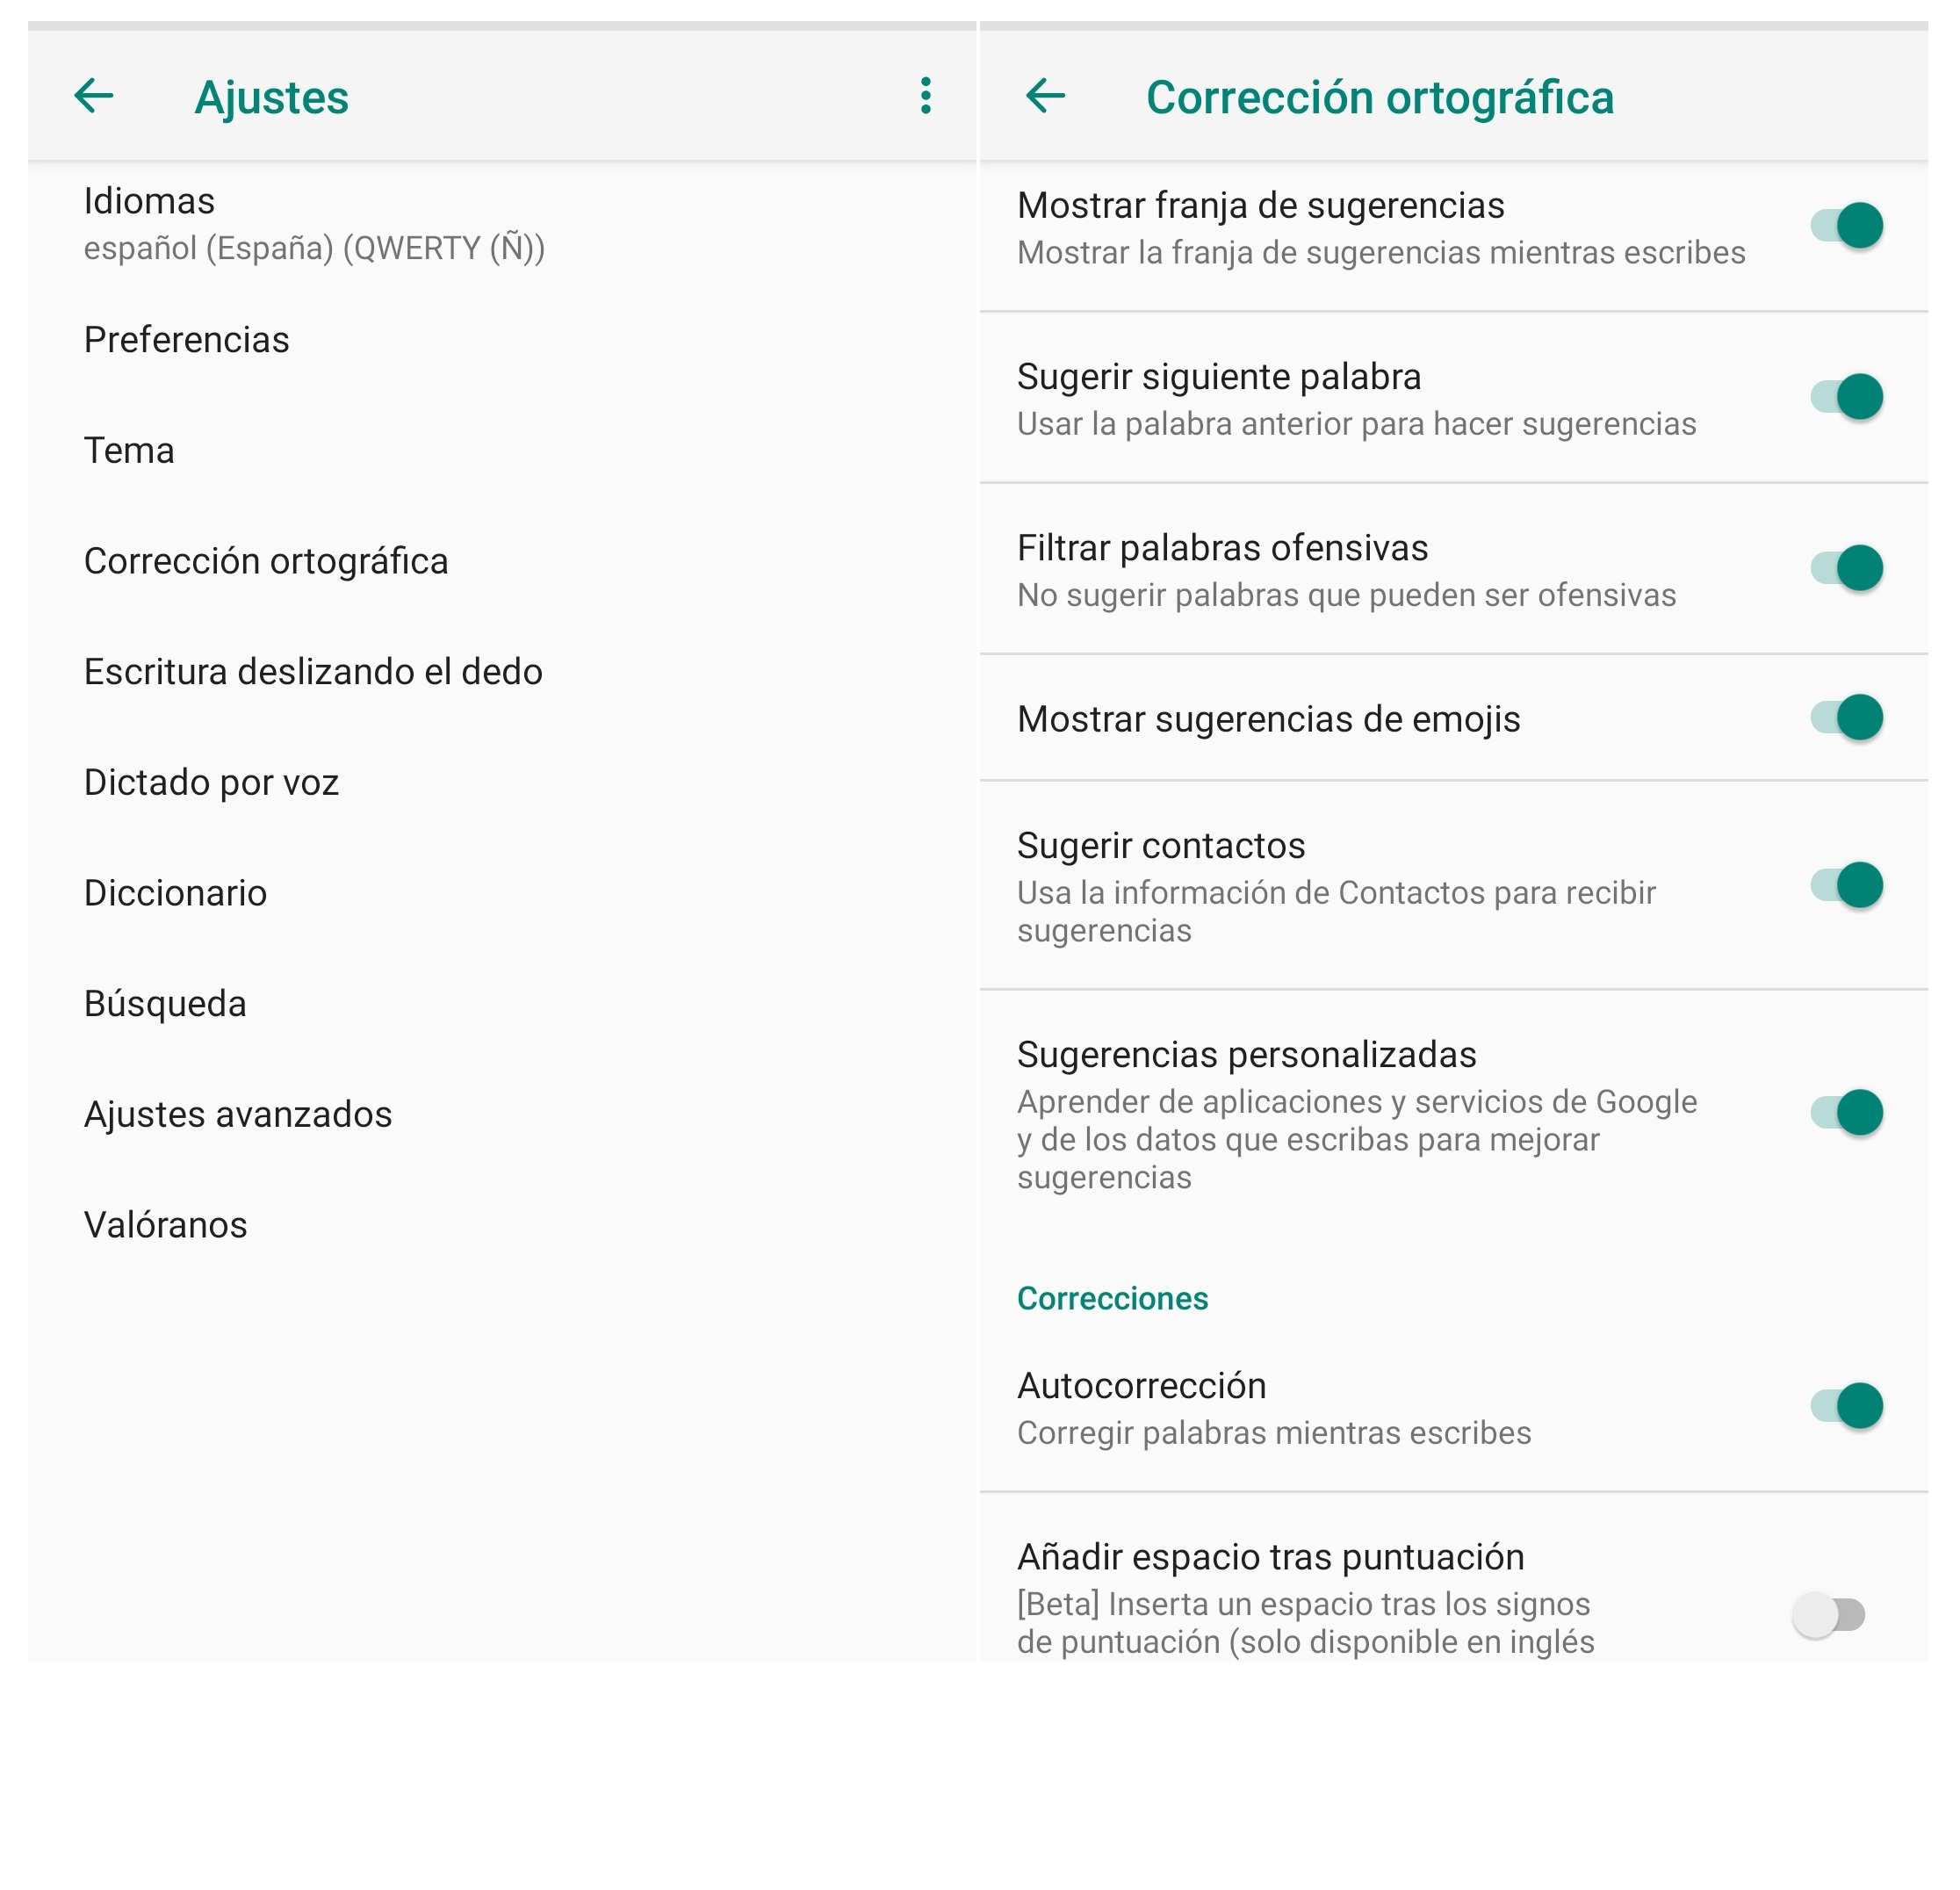Toggle Filtrar palabras ofensivas off

click(x=1846, y=568)
